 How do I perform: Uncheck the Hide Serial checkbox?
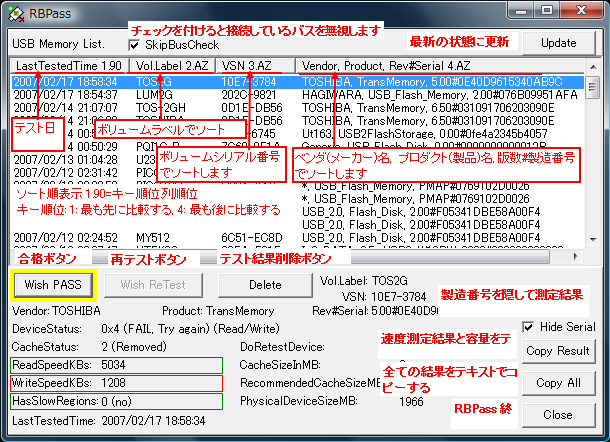coord(529,327)
